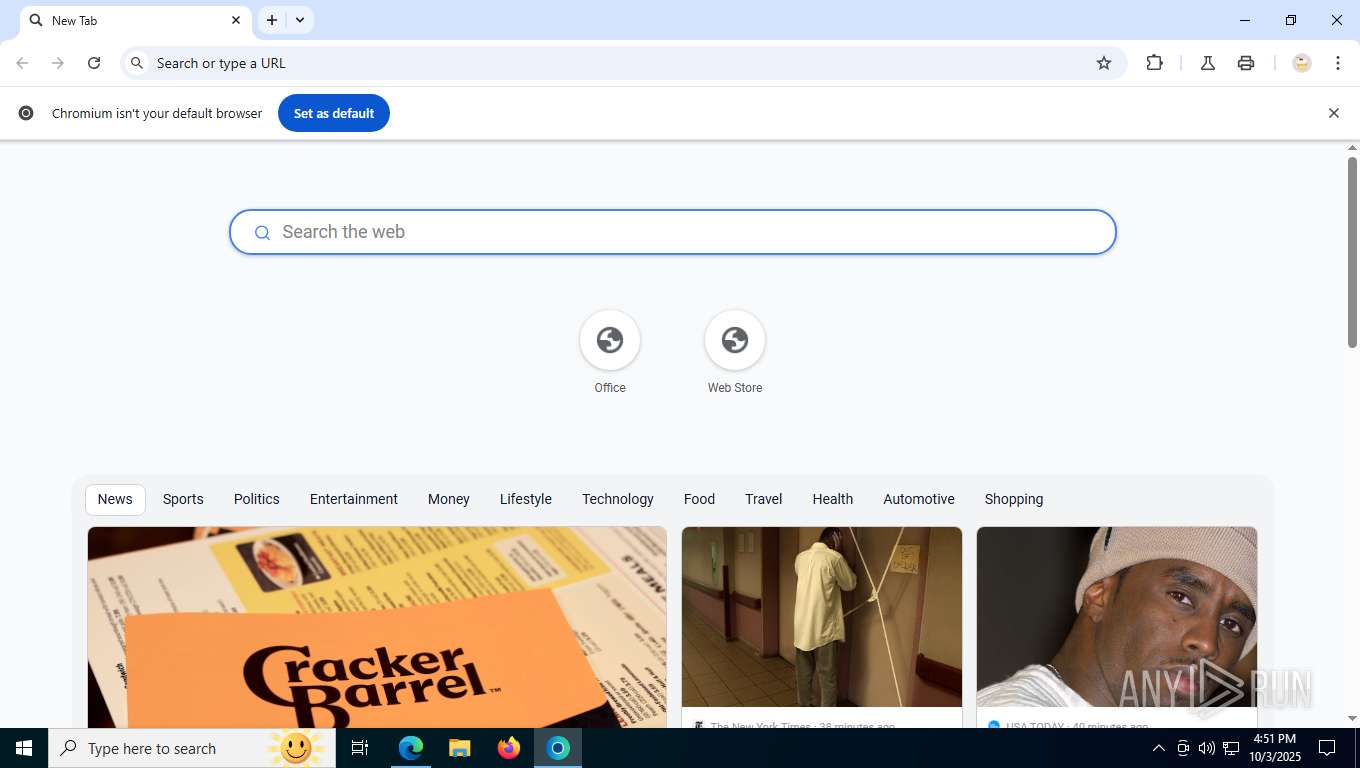The width and height of the screenshot is (1360, 768).
Task: Open the Health tab
Action: coord(833,499)
